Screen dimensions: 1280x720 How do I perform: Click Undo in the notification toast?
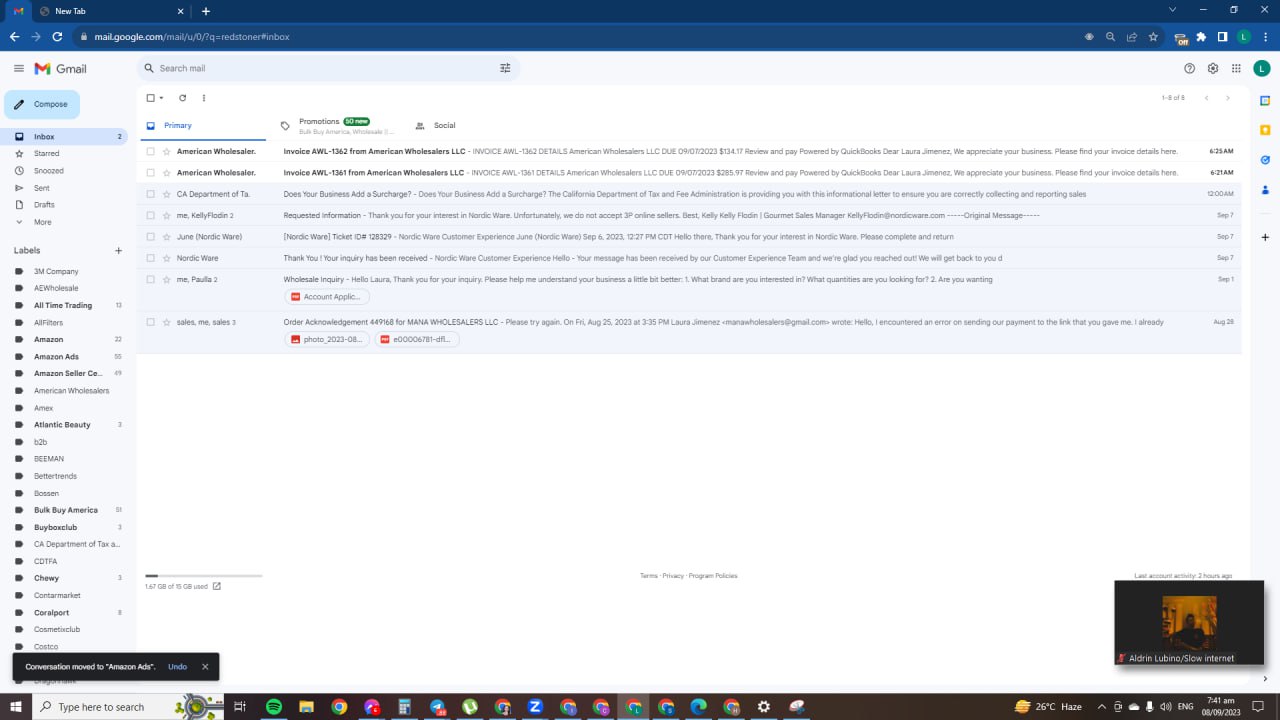(177, 667)
